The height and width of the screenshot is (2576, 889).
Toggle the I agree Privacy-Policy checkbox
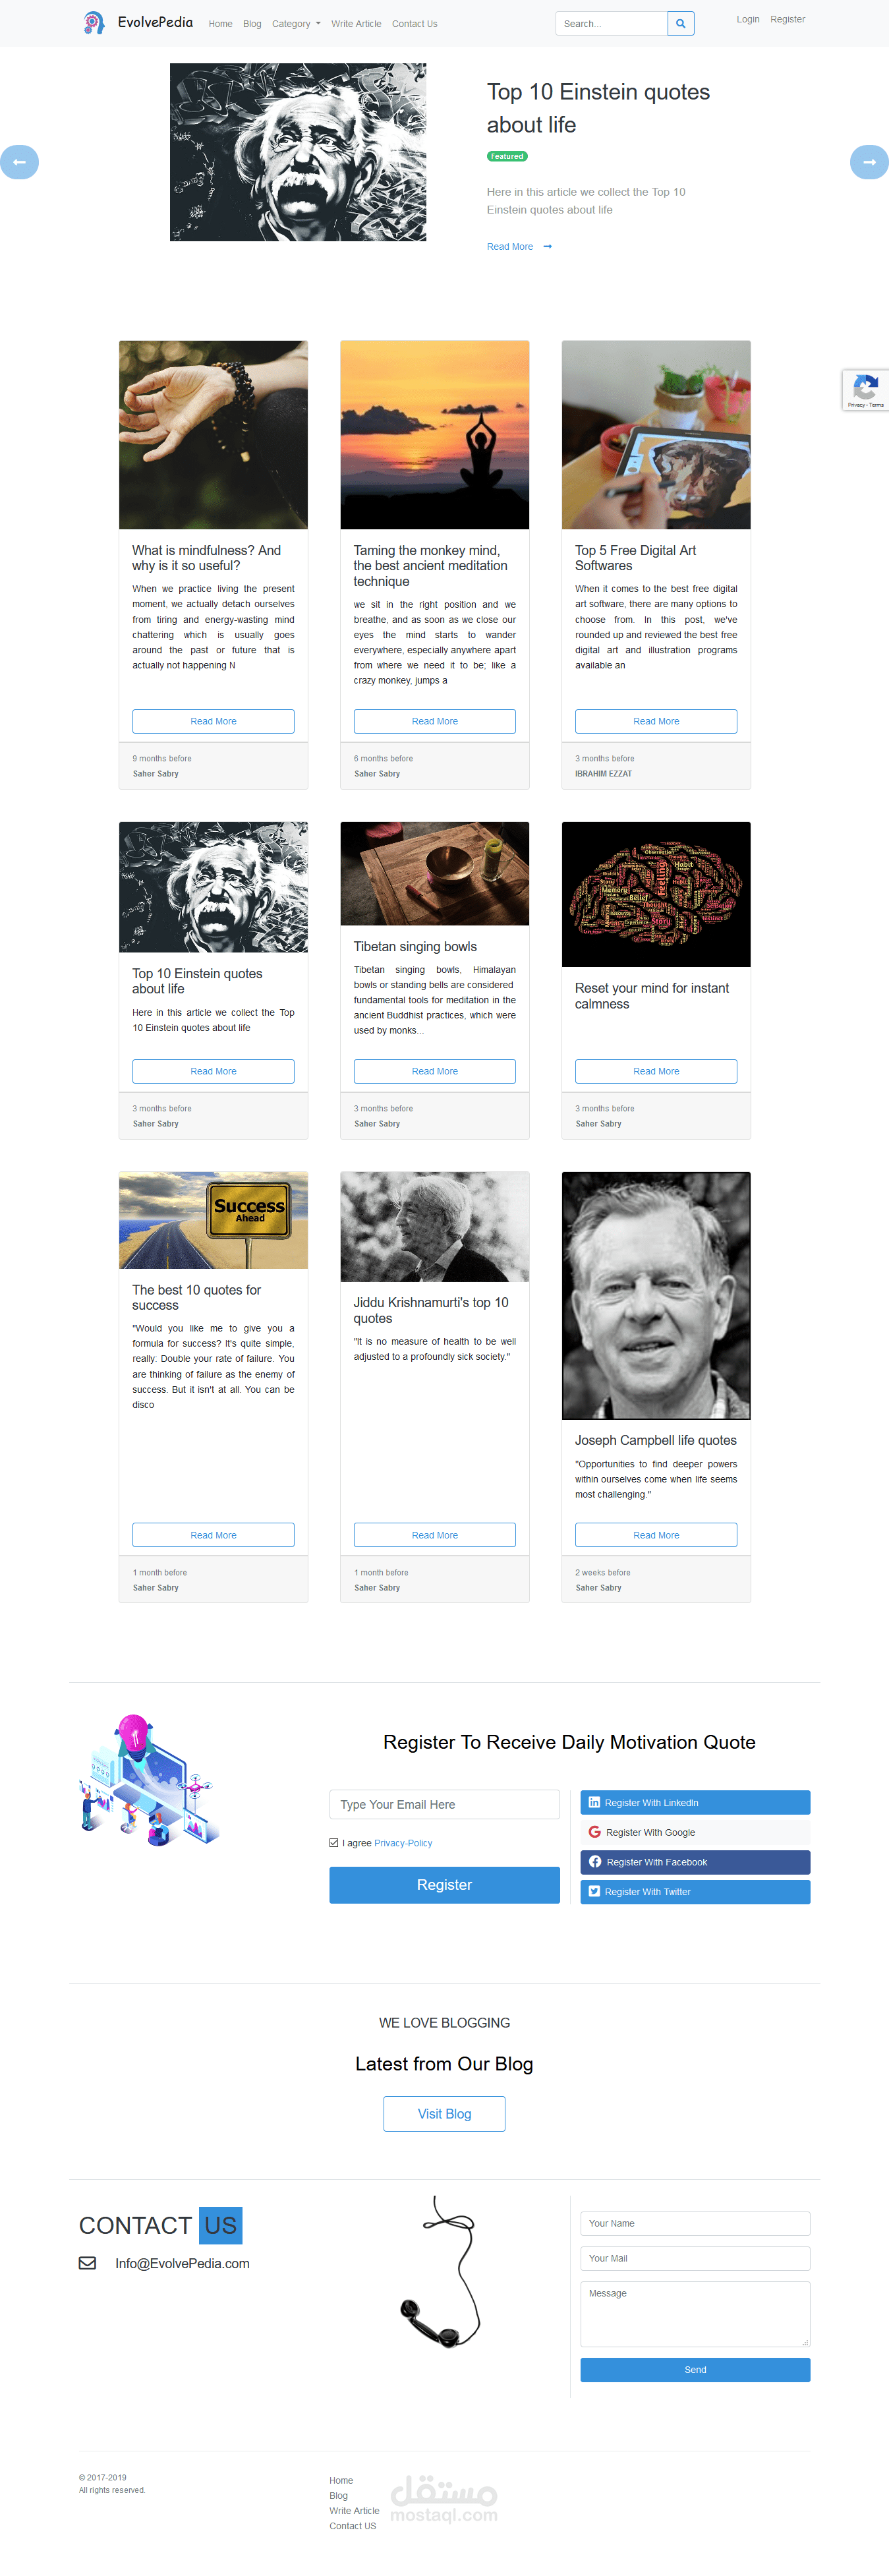coord(334,1842)
